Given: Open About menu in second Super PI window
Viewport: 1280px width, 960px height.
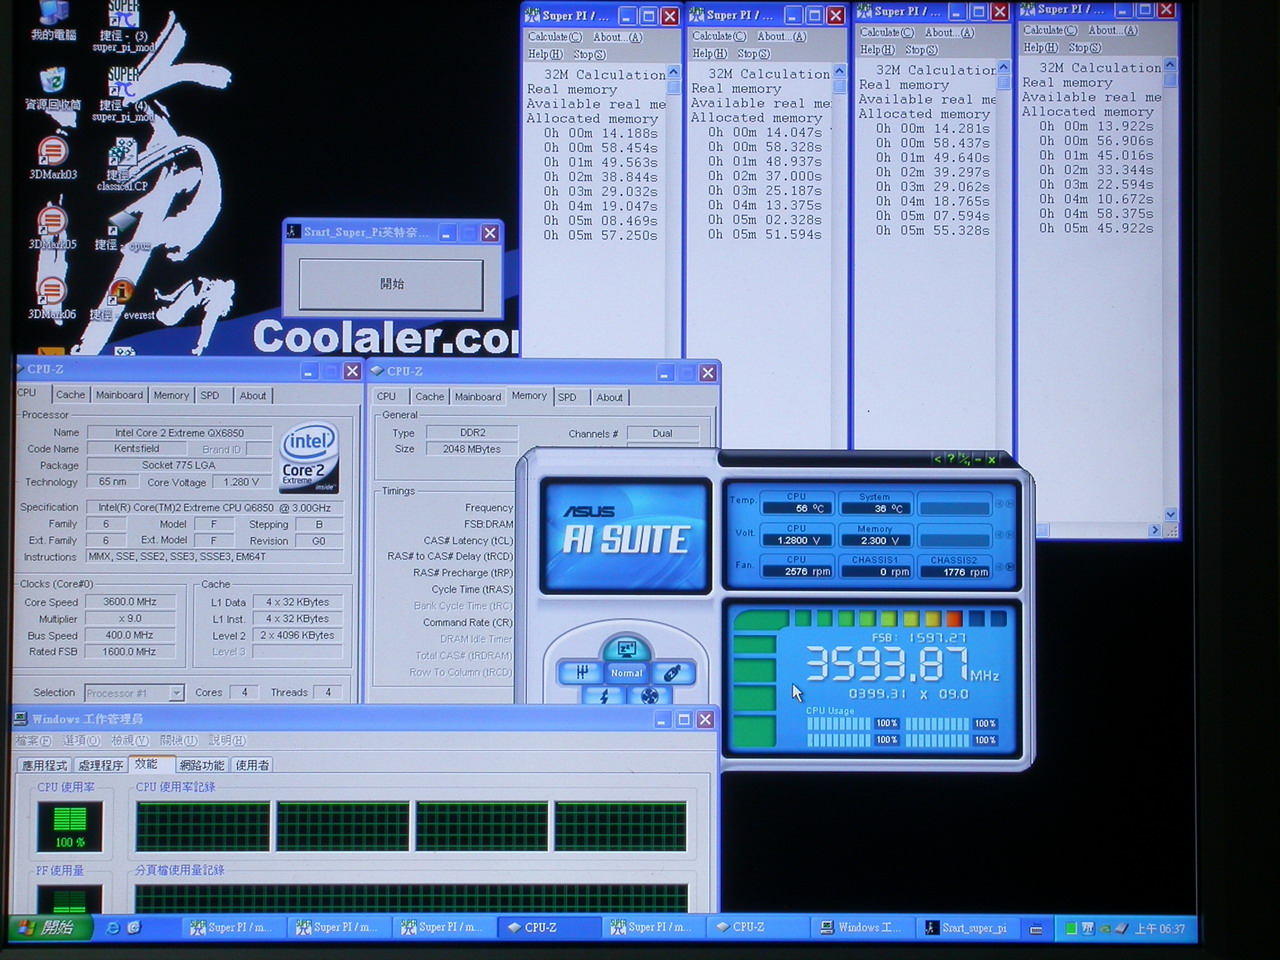Looking at the screenshot, I should (781, 37).
